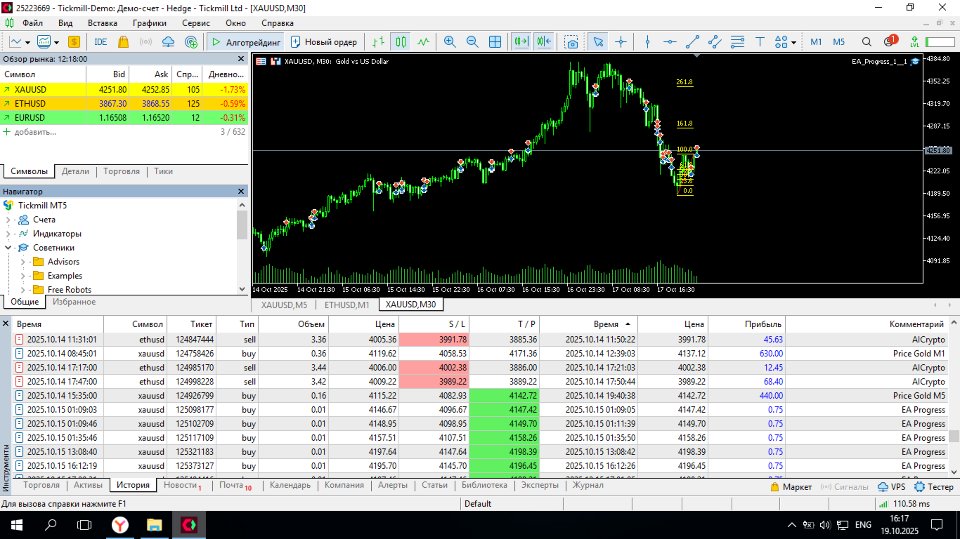Open the Детали tab in Market Watch

(x=75, y=172)
